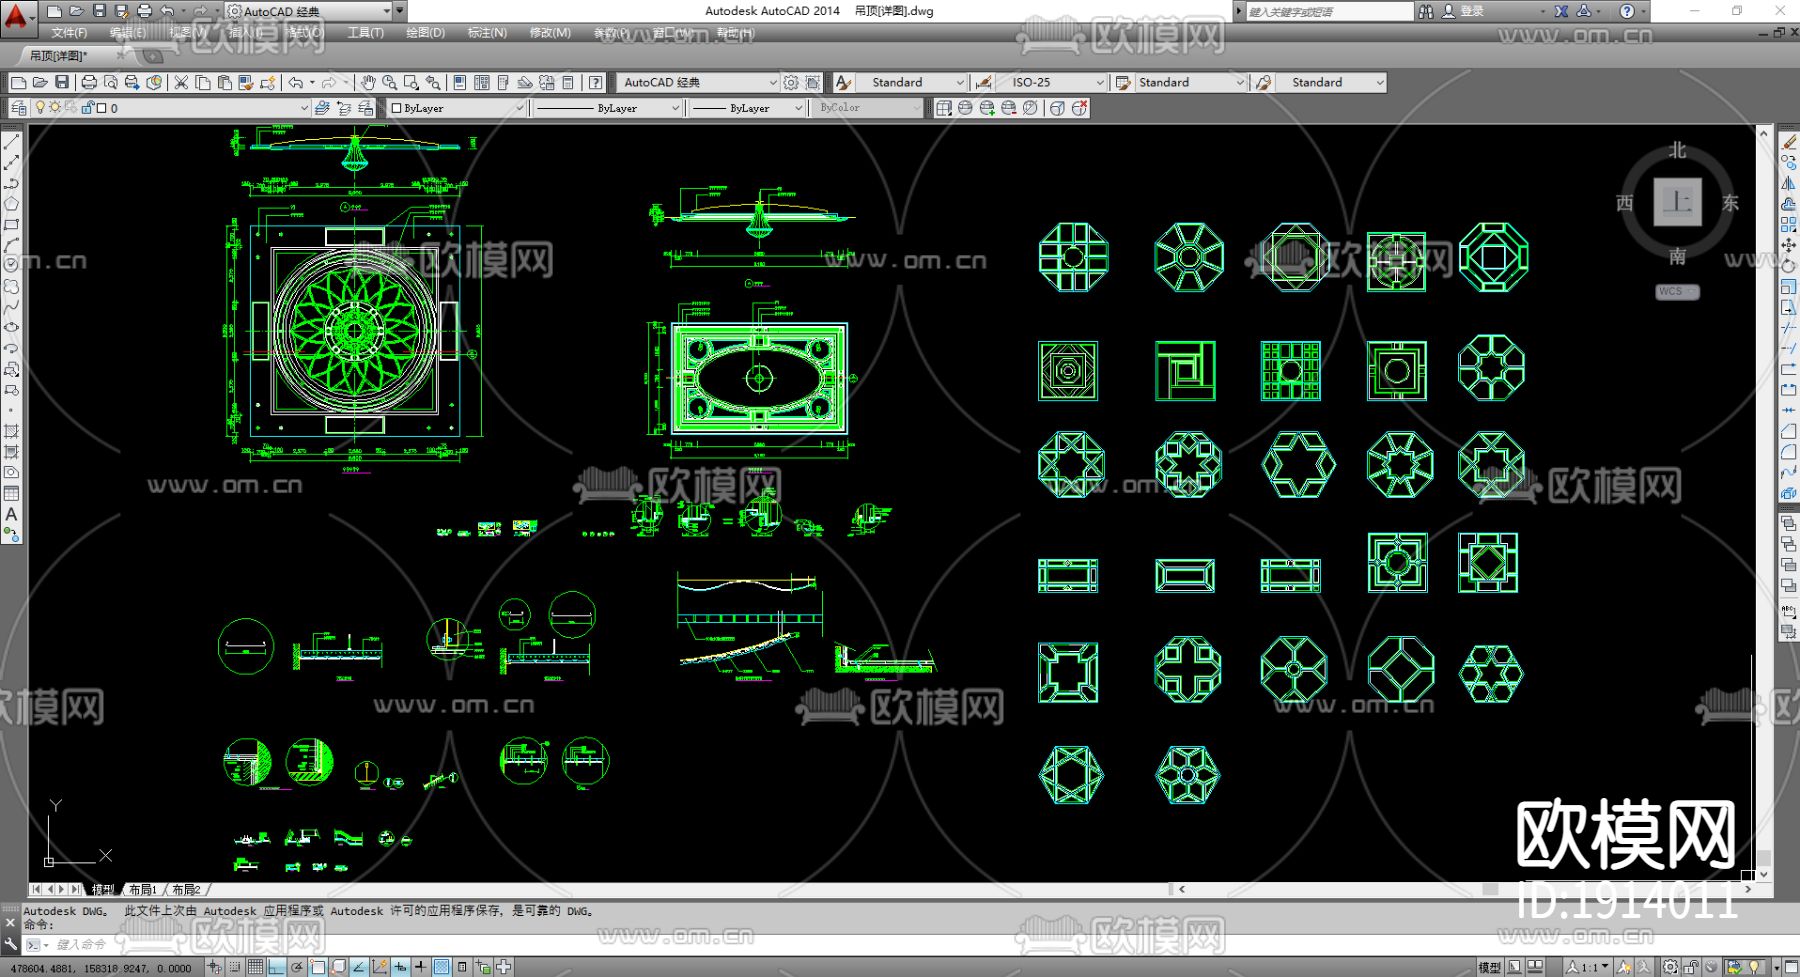Expand the Quick Access toolbar customize arrow
Screen dimensions: 1800x977
pyautogui.click(x=400, y=11)
